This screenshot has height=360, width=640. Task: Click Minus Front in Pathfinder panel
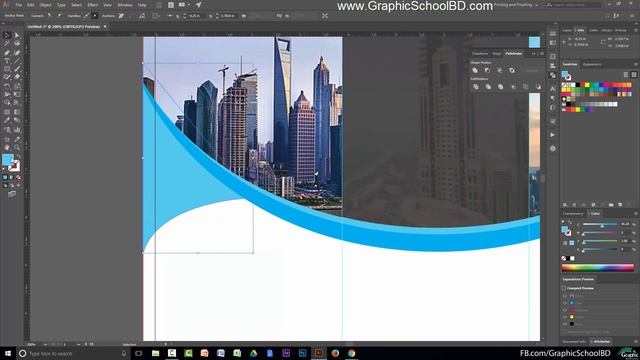click(487, 71)
